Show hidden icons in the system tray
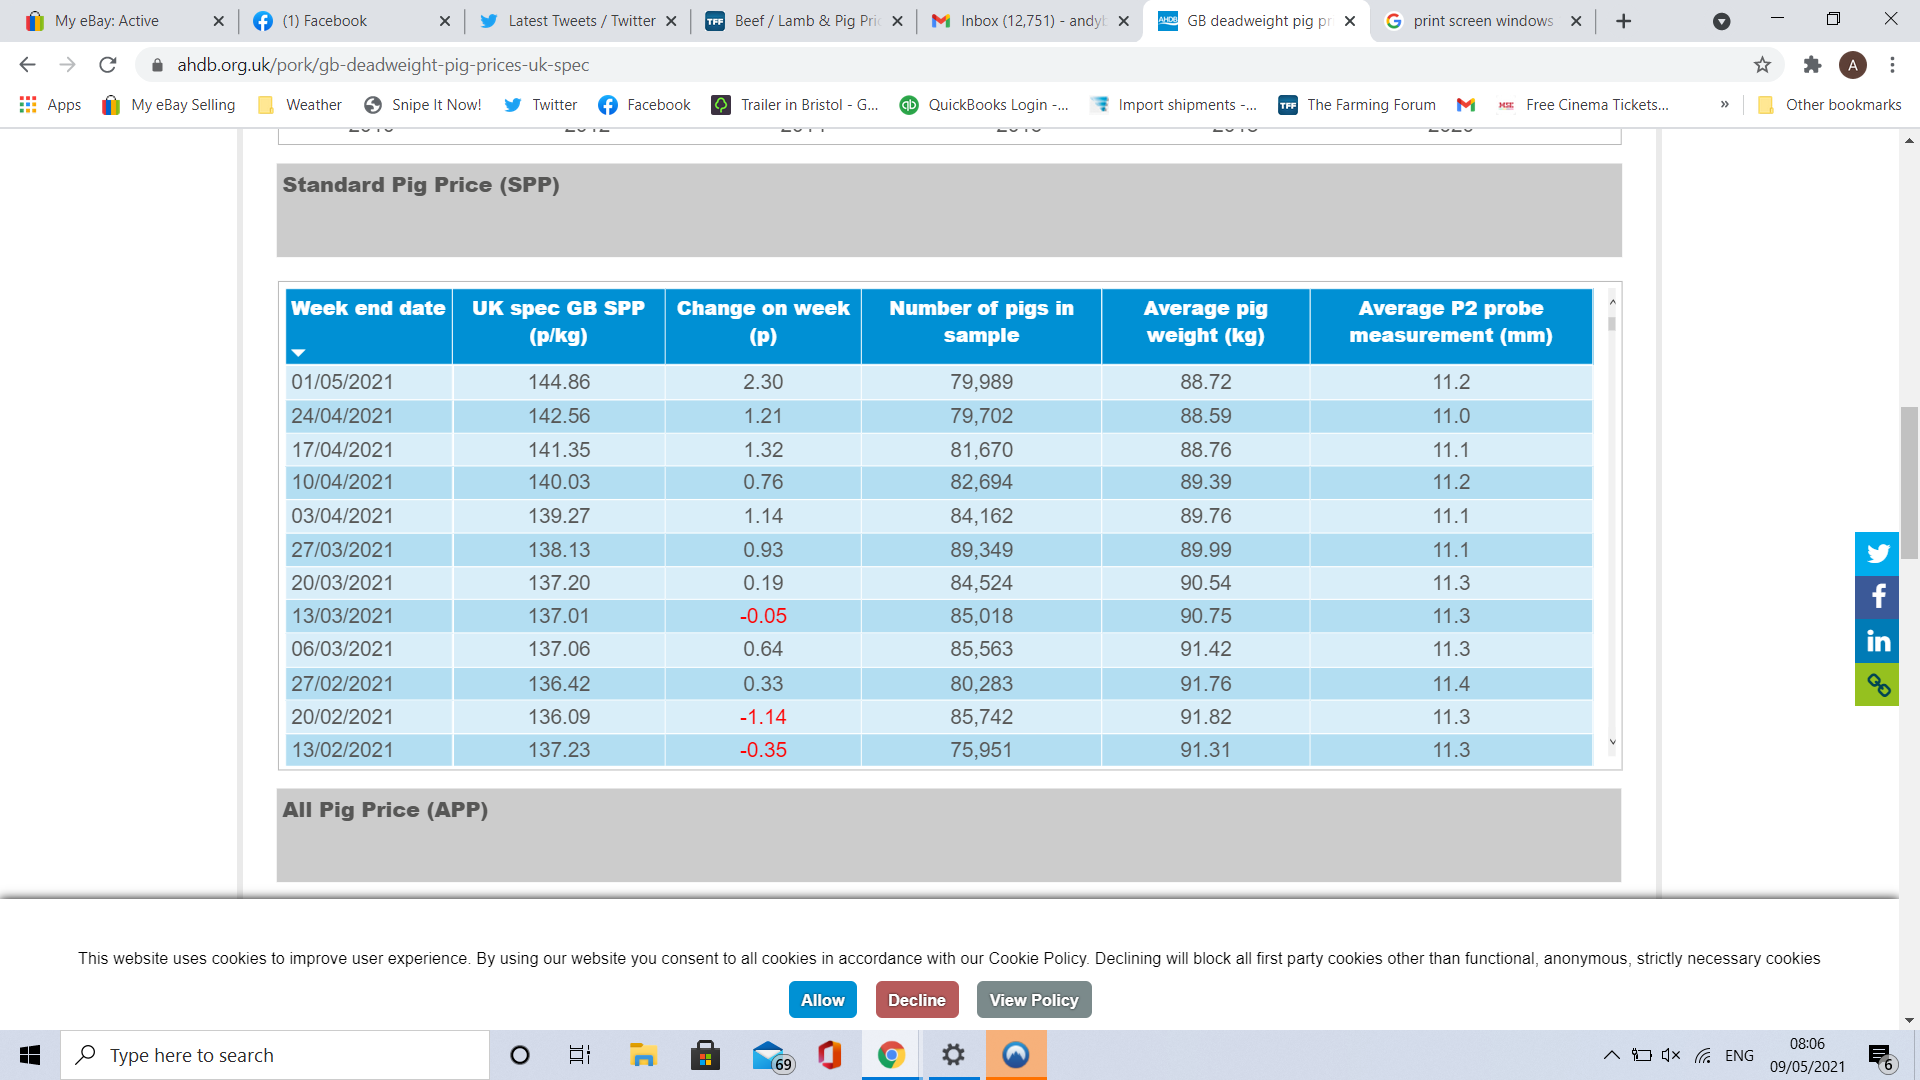The height and width of the screenshot is (1080, 1920). click(1612, 1055)
